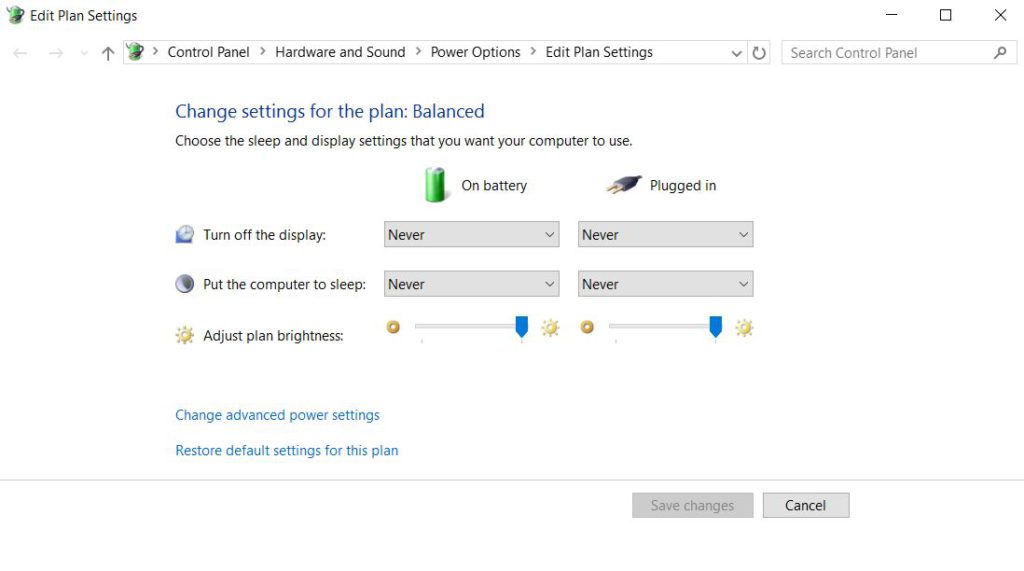1024x571 pixels.
Task: Open Plugged in Turn off display dropdown
Action: [665, 235]
